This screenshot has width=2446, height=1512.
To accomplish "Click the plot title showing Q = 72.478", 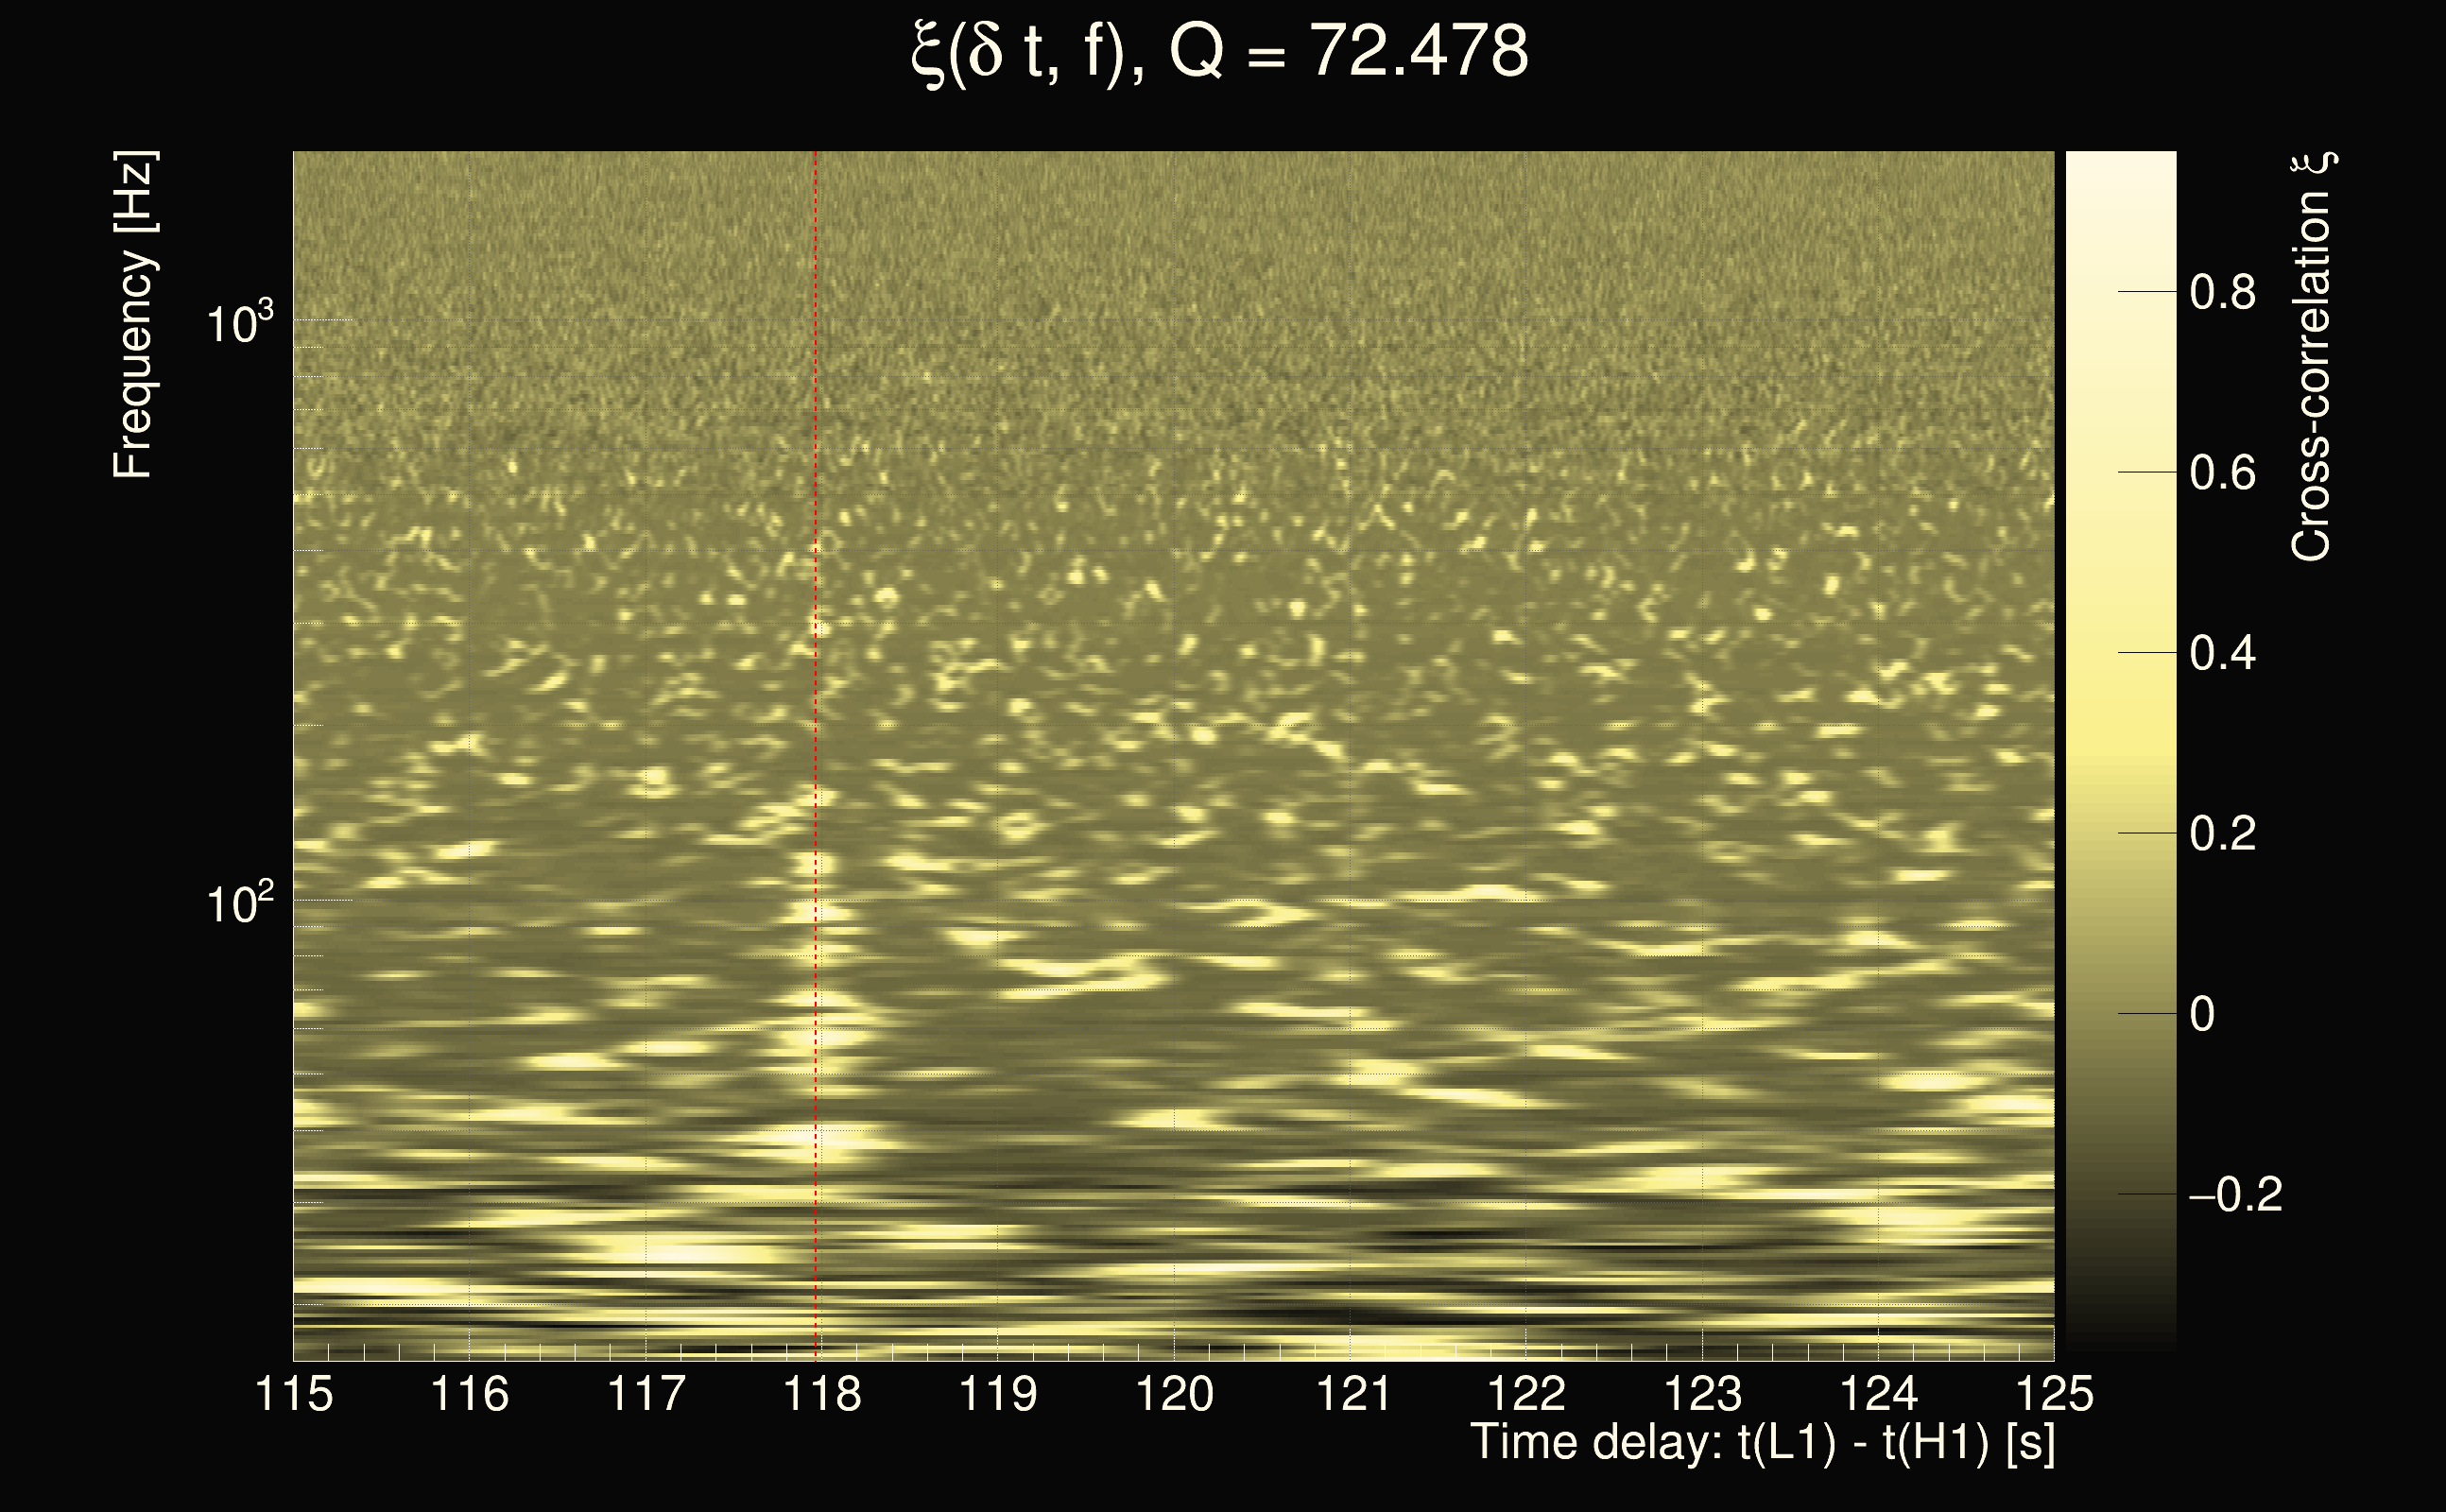I will point(1220,52).
